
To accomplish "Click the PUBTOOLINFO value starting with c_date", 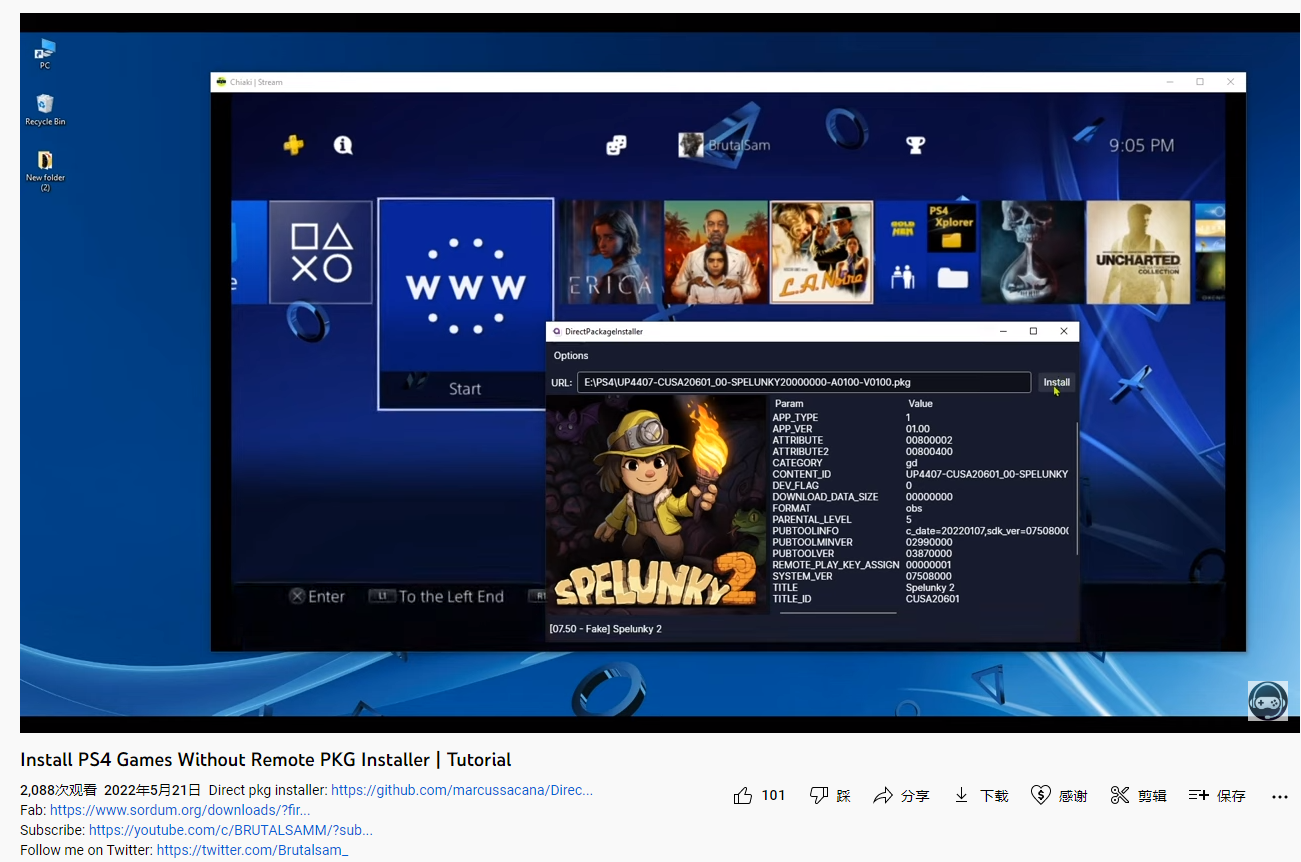I will (988, 531).
